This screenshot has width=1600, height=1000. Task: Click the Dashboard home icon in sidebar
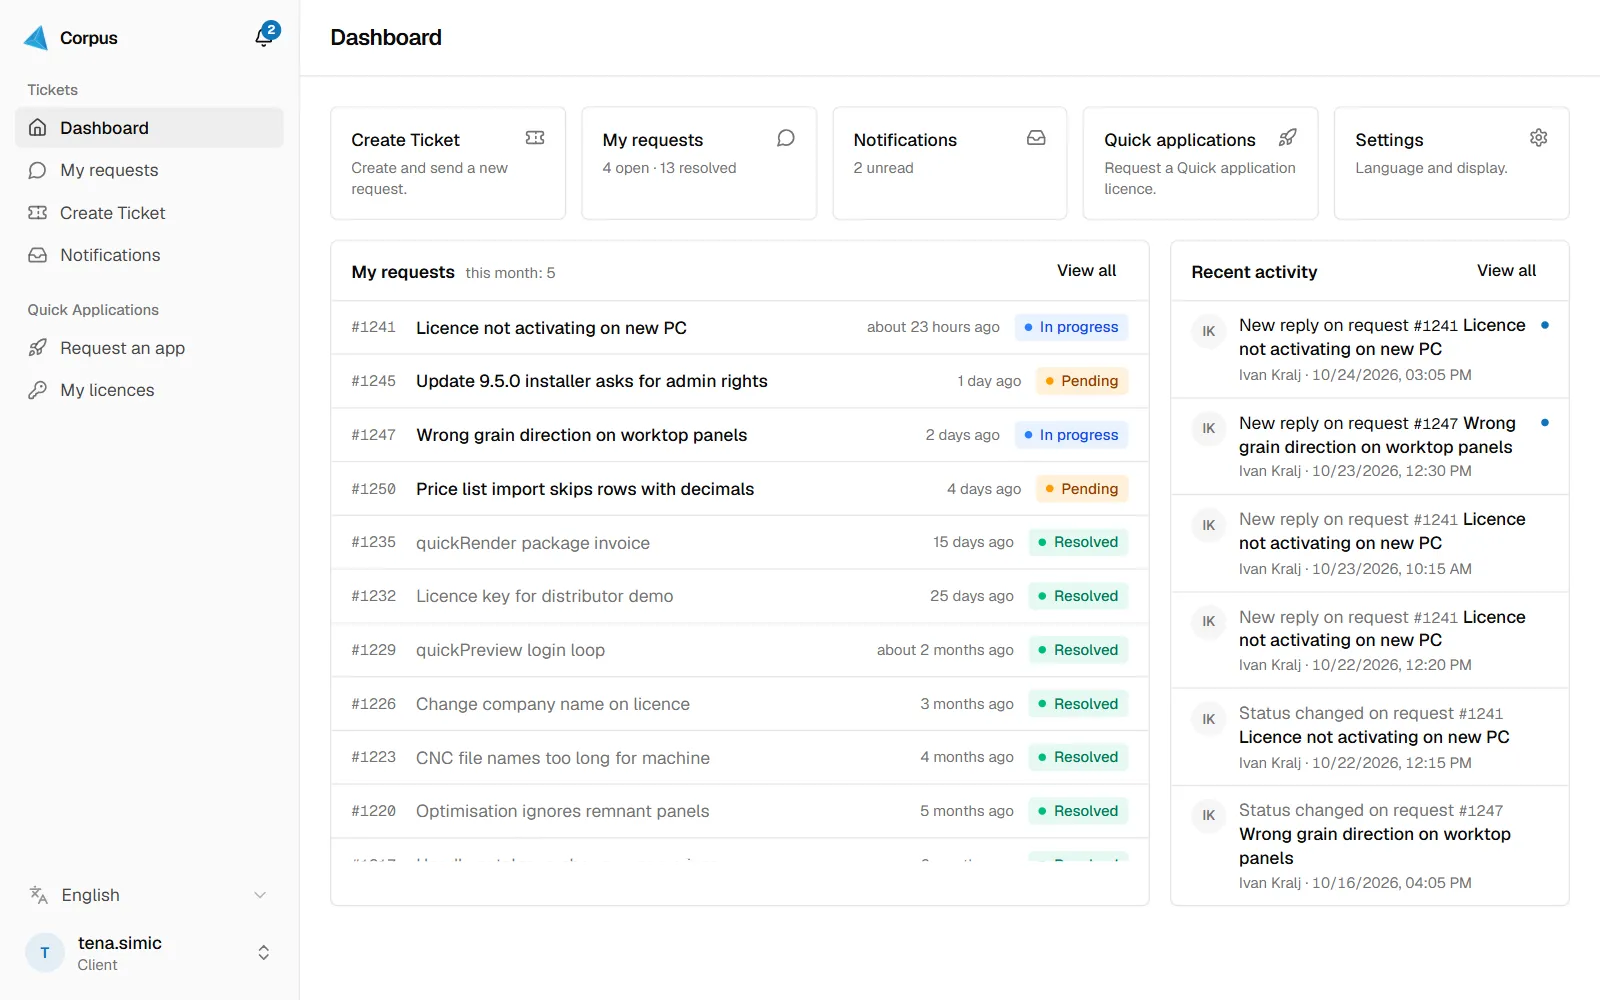38,128
